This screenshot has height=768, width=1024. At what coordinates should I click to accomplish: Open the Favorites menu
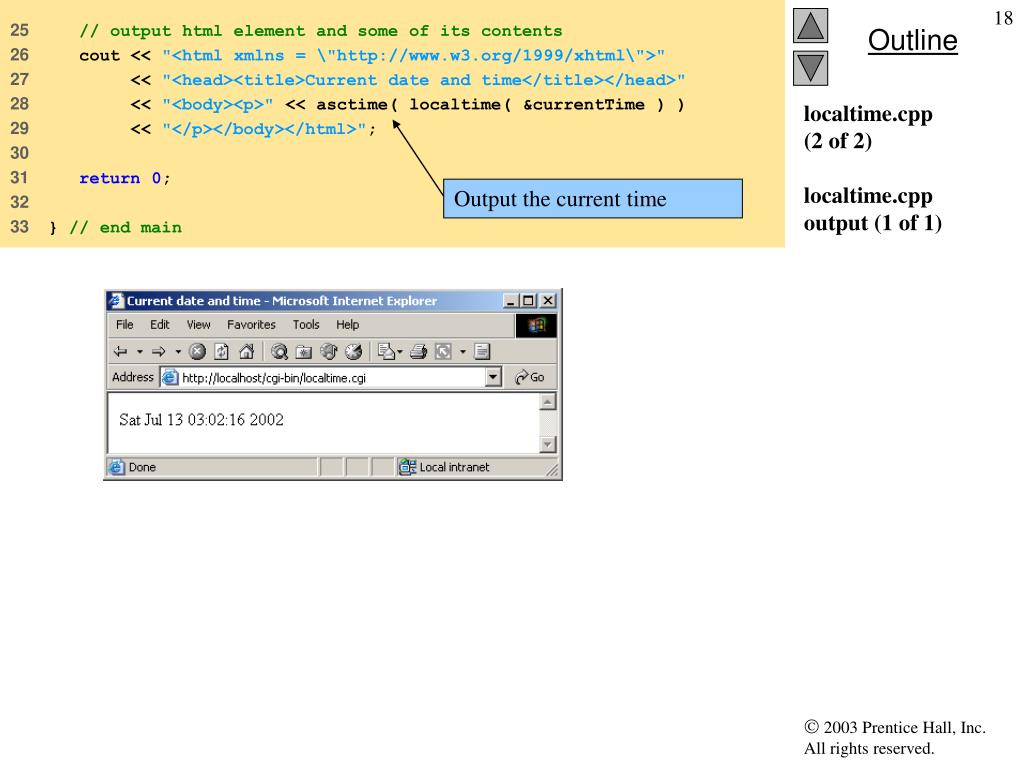(251, 325)
